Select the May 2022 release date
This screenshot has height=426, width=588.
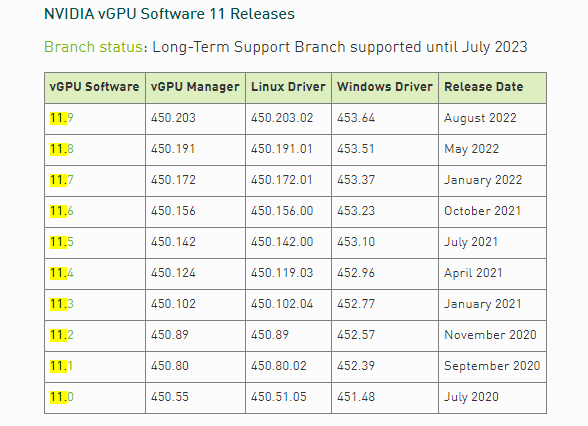pyautogui.click(x=472, y=149)
